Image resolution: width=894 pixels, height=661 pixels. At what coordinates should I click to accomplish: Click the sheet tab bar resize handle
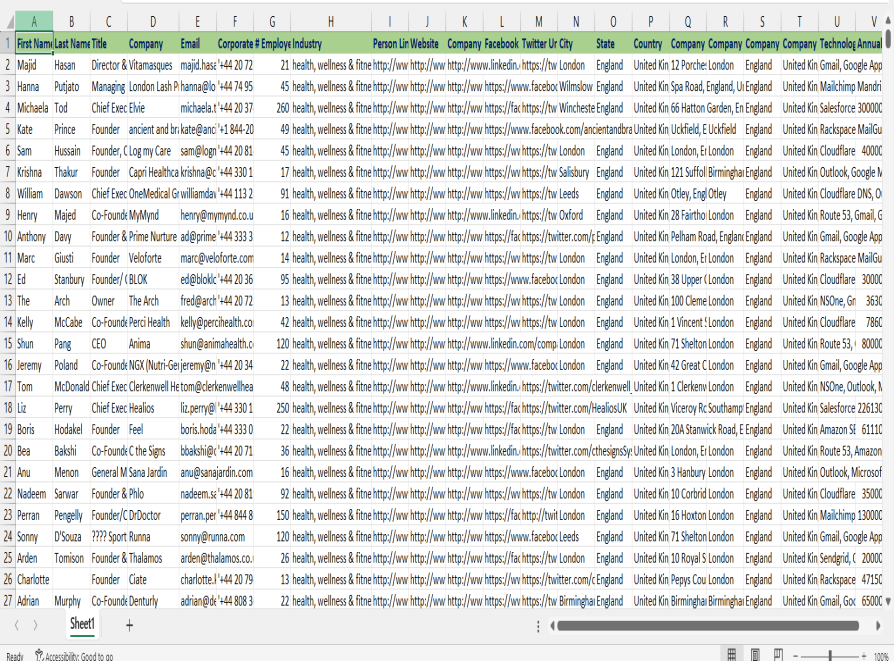pyautogui.click(x=539, y=625)
